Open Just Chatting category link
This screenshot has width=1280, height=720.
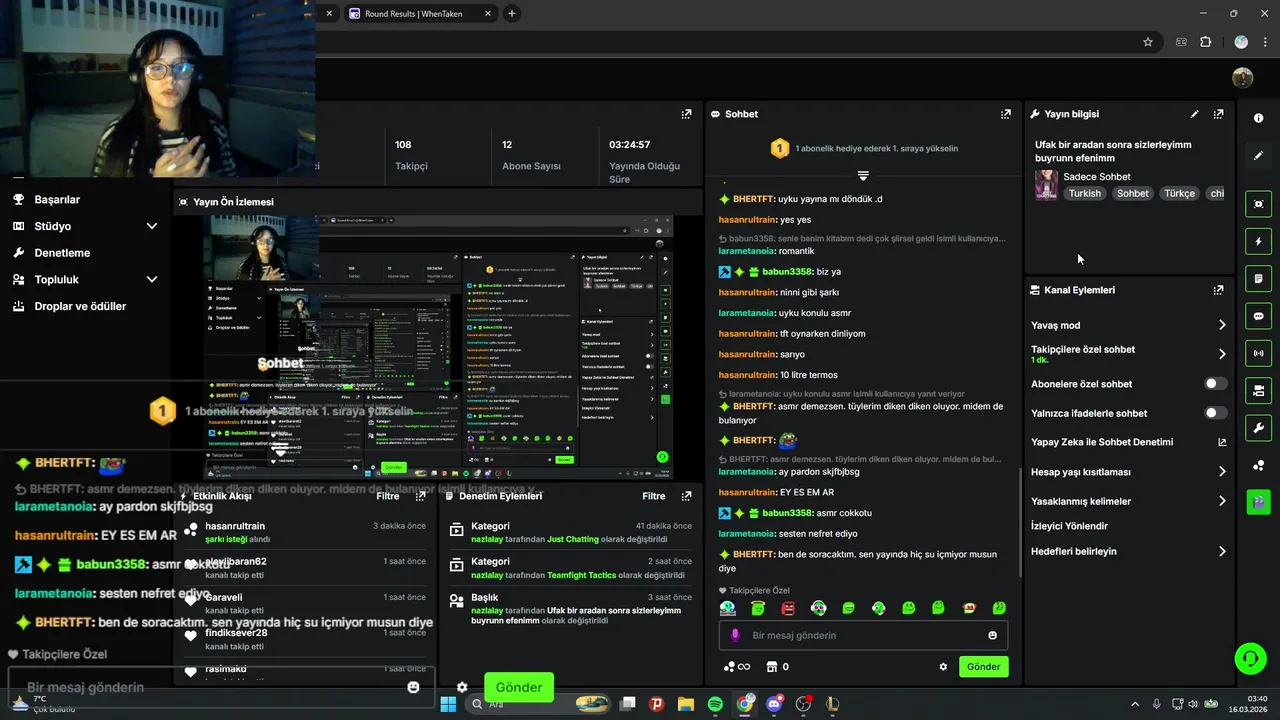[573, 539]
